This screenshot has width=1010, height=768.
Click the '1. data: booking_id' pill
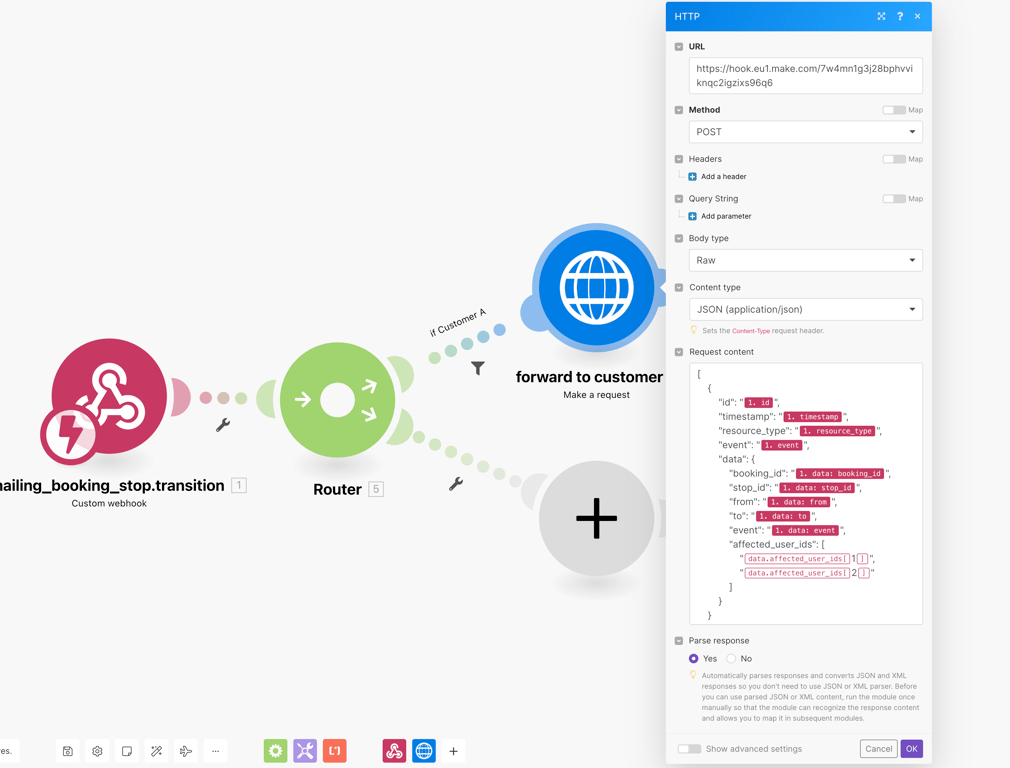840,474
